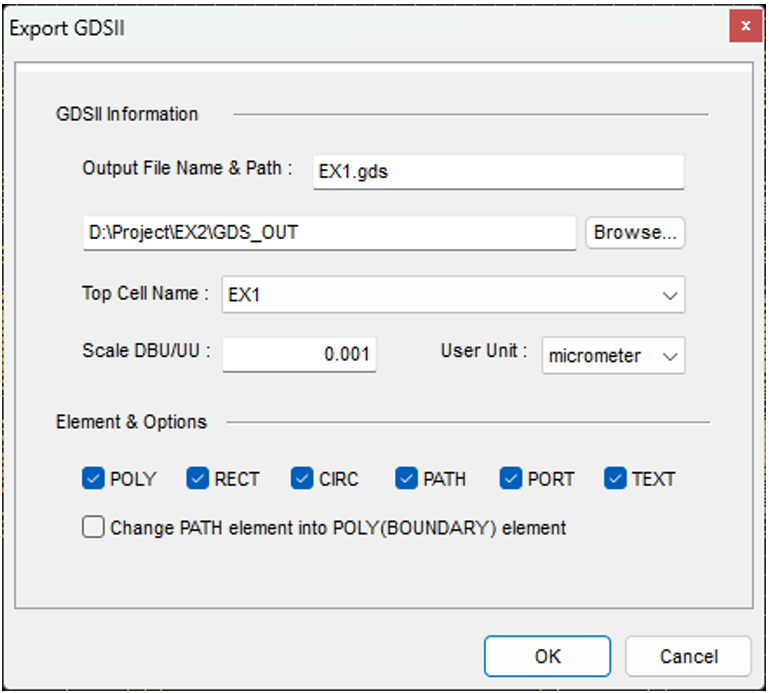
Task: Confirm export with the OK button
Action: tap(547, 656)
